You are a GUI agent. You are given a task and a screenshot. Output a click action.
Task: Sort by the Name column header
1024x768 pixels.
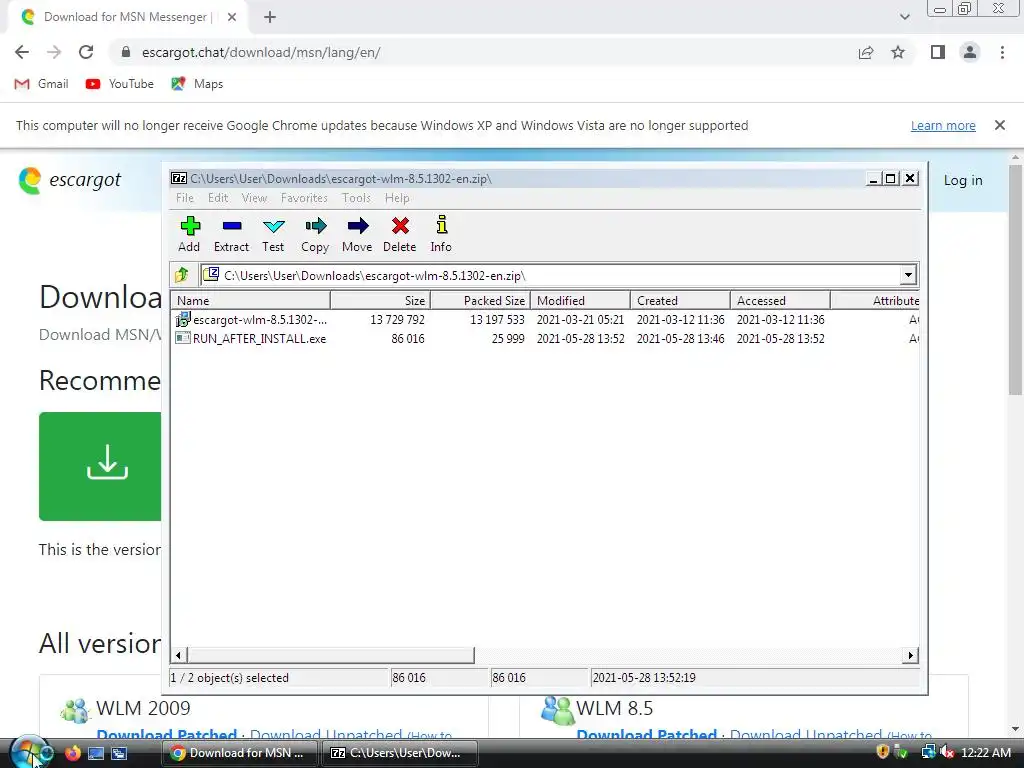[x=251, y=300]
